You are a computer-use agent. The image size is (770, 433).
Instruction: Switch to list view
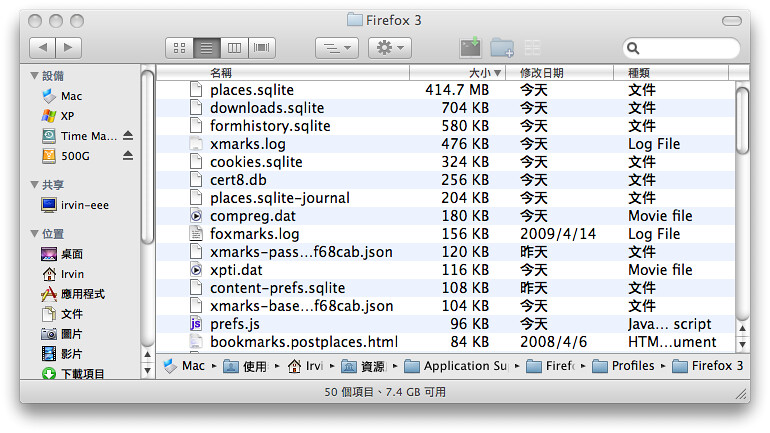pyautogui.click(x=207, y=48)
